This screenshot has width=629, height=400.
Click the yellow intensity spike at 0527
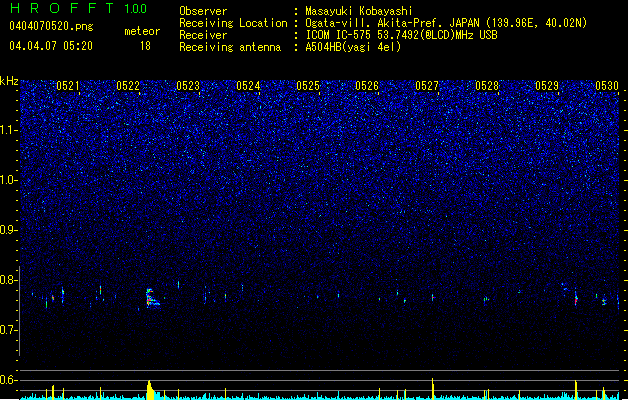tap(432, 389)
